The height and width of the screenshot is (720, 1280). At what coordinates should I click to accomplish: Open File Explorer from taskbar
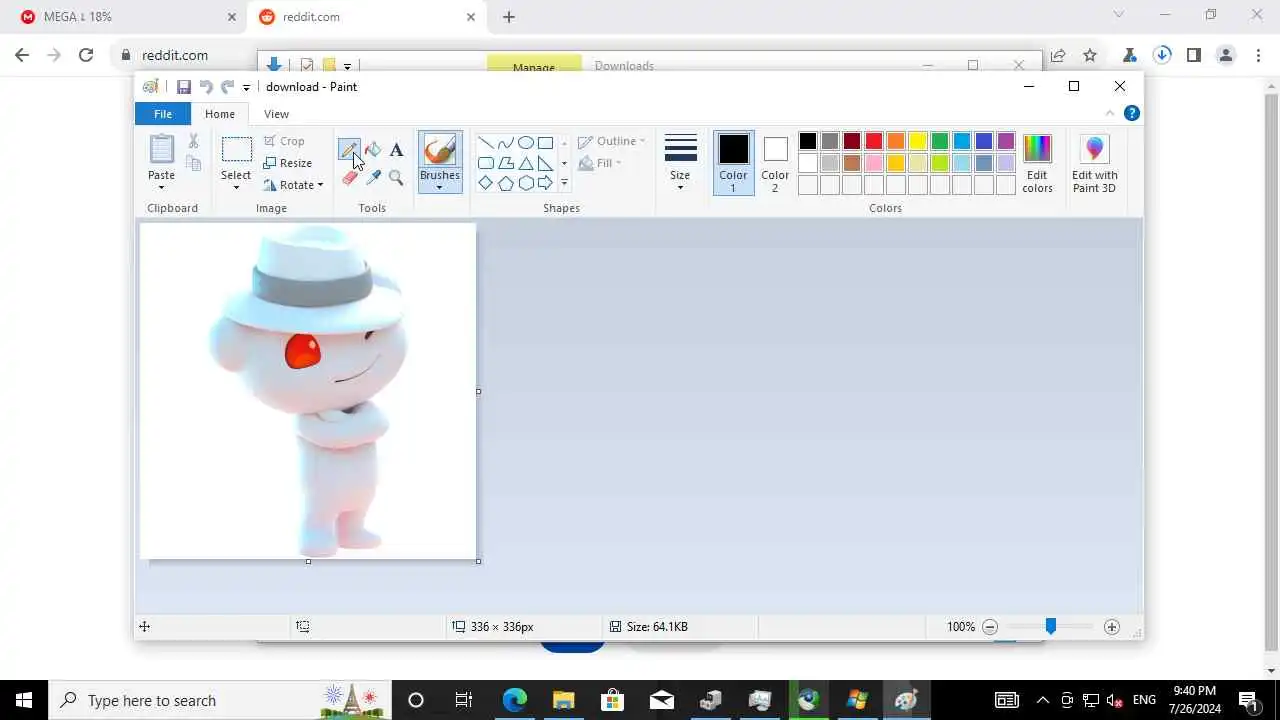pos(563,700)
